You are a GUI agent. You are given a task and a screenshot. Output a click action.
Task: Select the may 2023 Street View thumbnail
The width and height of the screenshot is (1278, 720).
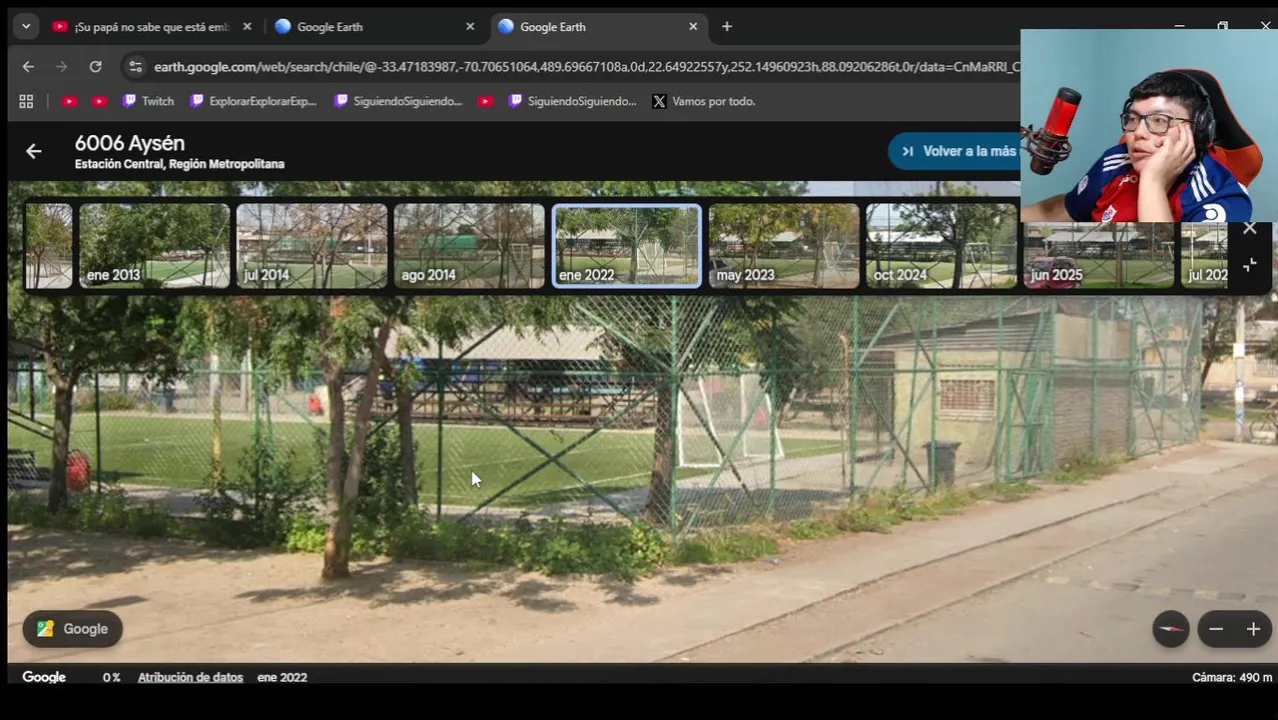pos(784,246)
